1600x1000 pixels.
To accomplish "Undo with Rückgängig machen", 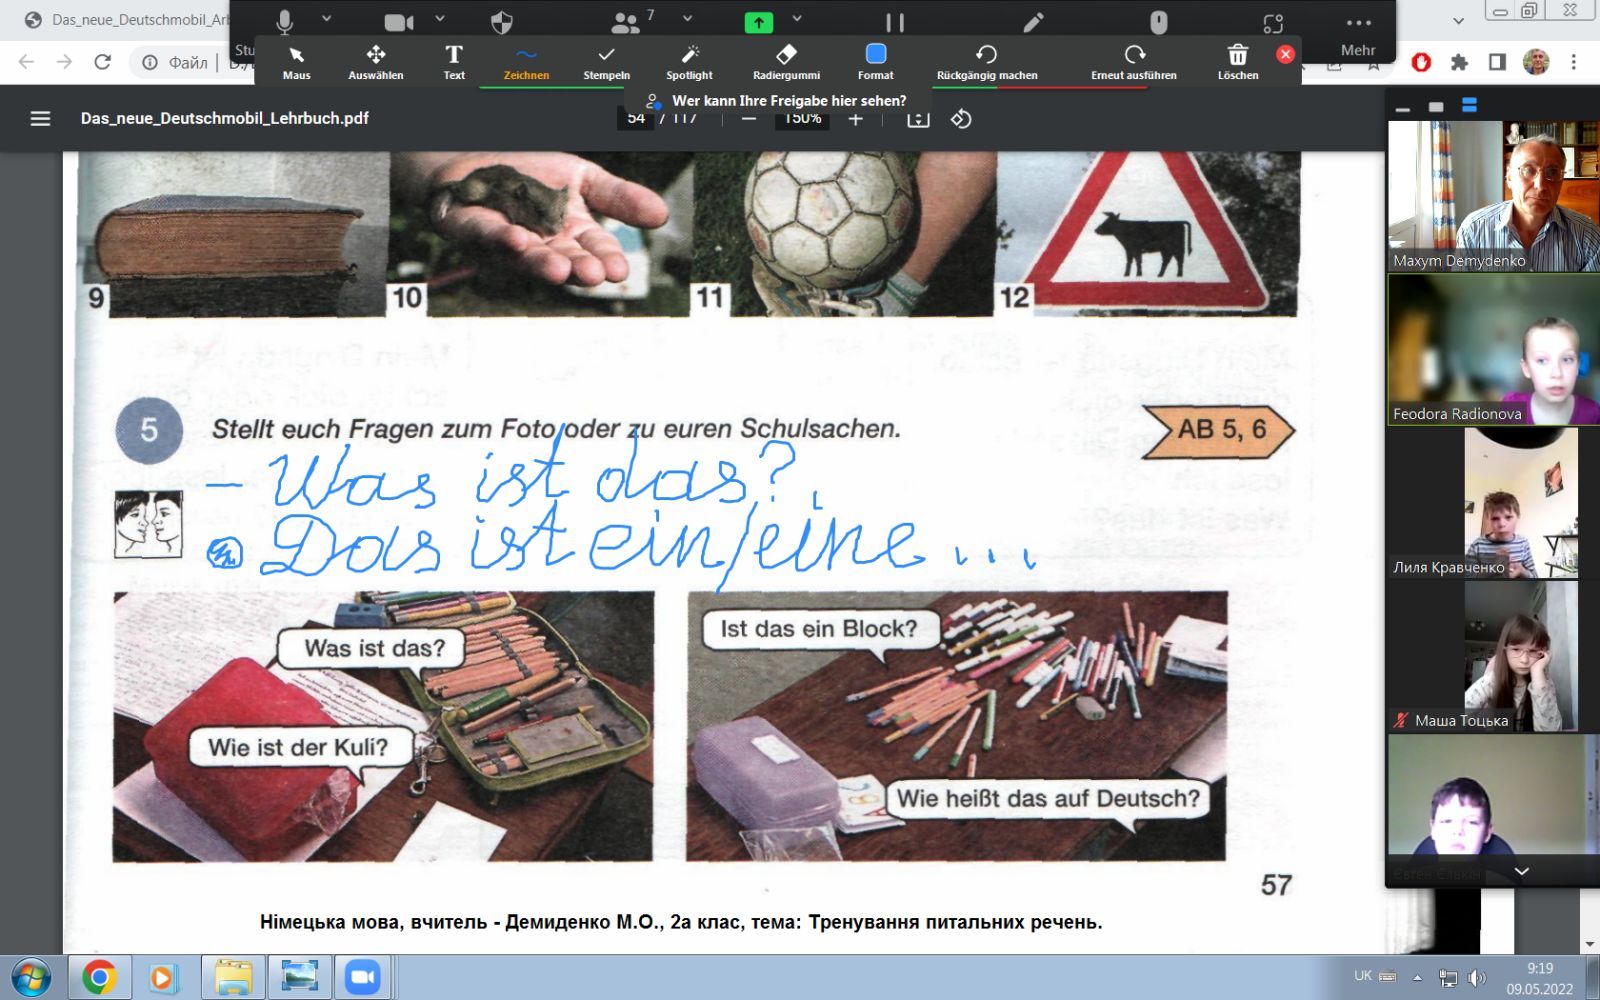I will (986, 61).
